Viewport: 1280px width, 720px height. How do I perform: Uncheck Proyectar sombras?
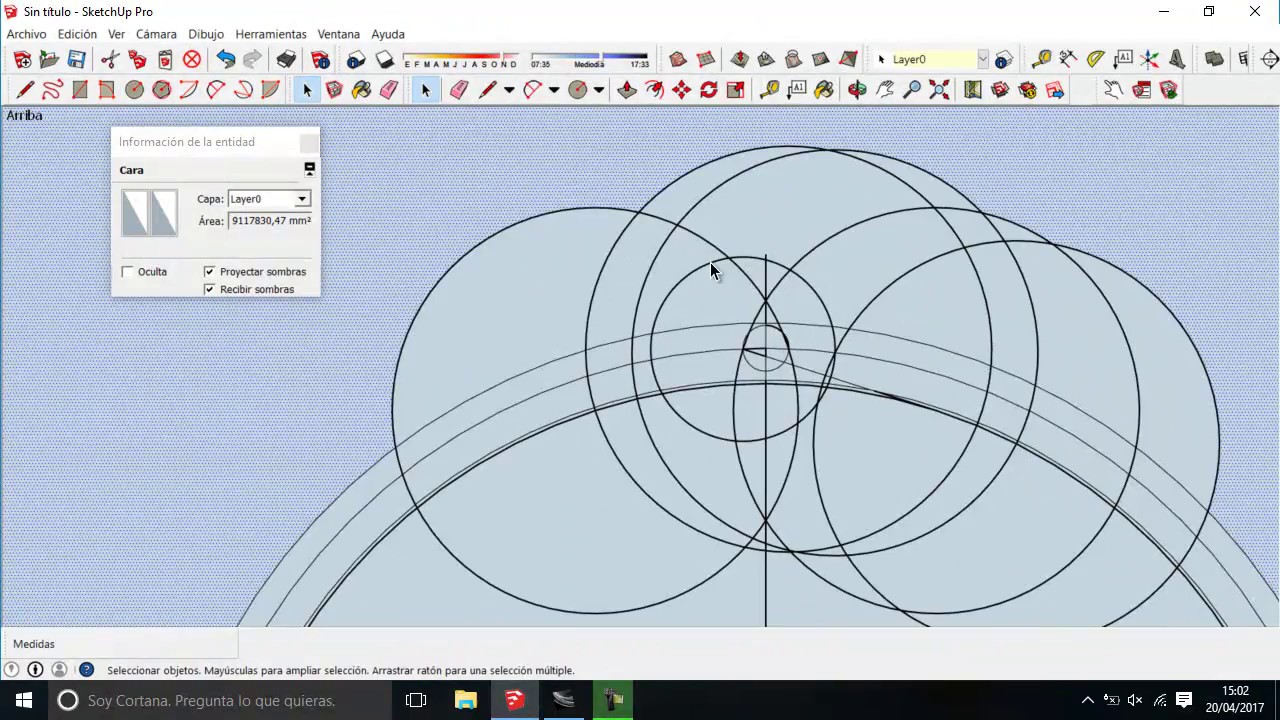pyautogui.click(x=209, y=272)
